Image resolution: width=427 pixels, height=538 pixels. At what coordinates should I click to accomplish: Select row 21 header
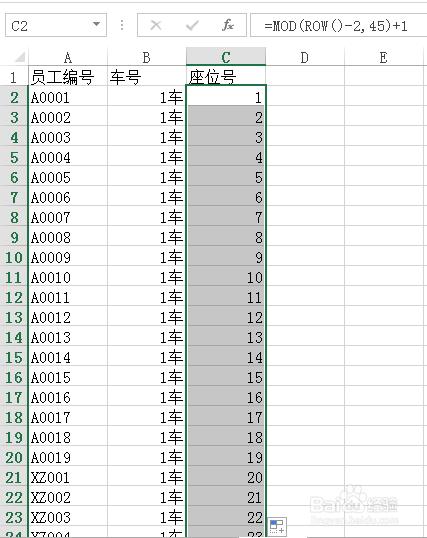[14, 477]
